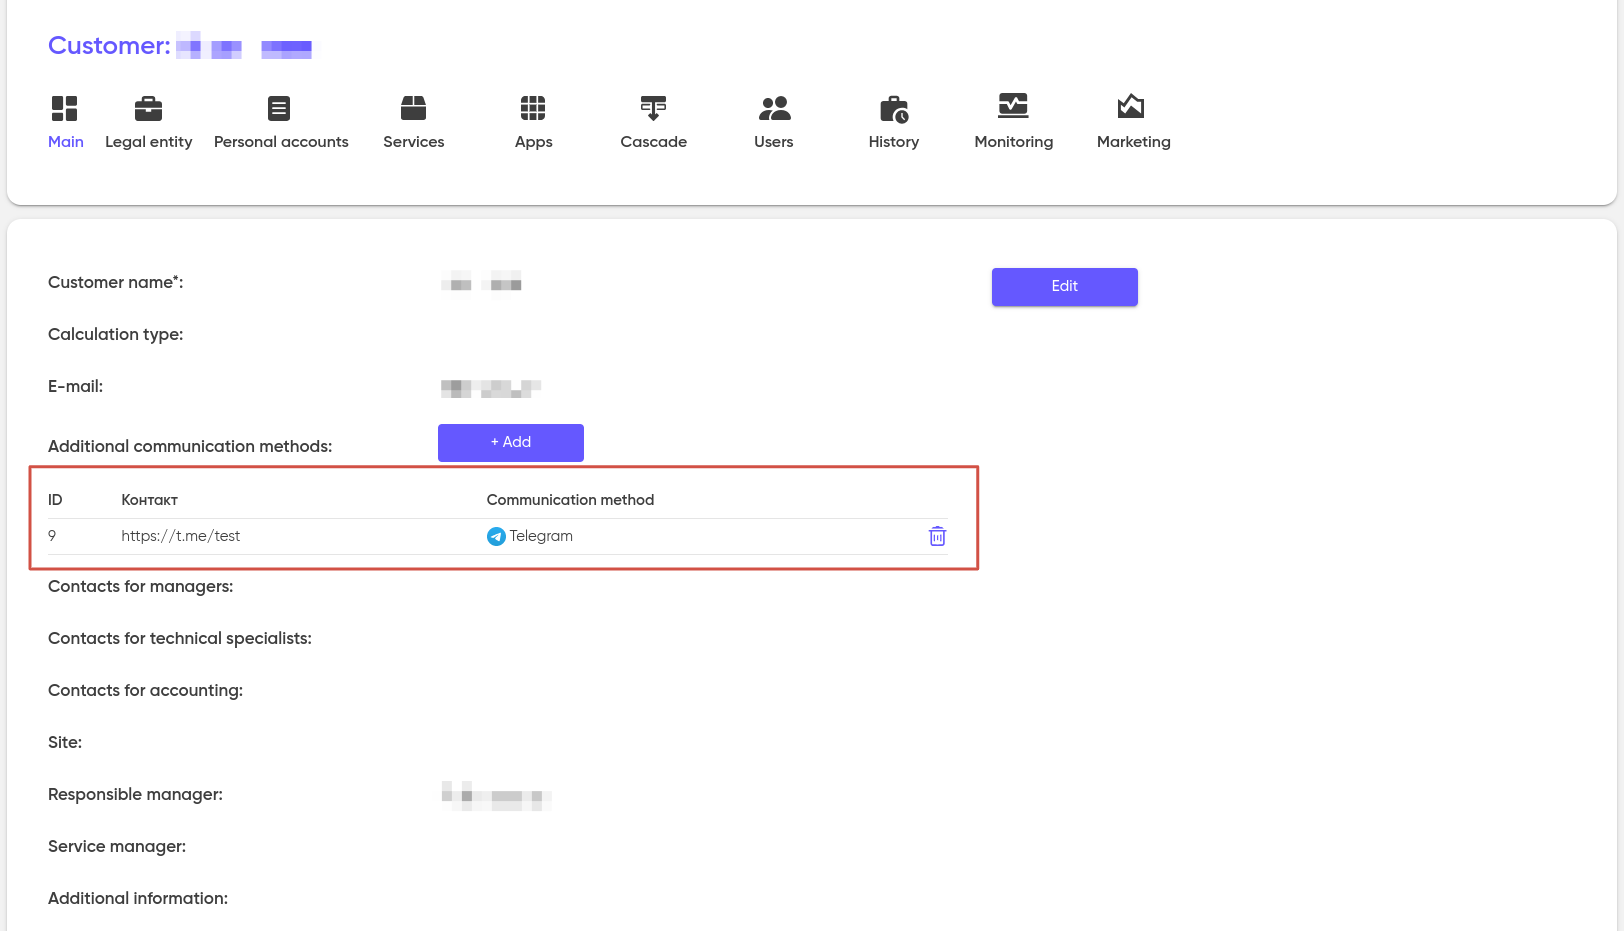Click the Communication method column header

pos(570,500)
